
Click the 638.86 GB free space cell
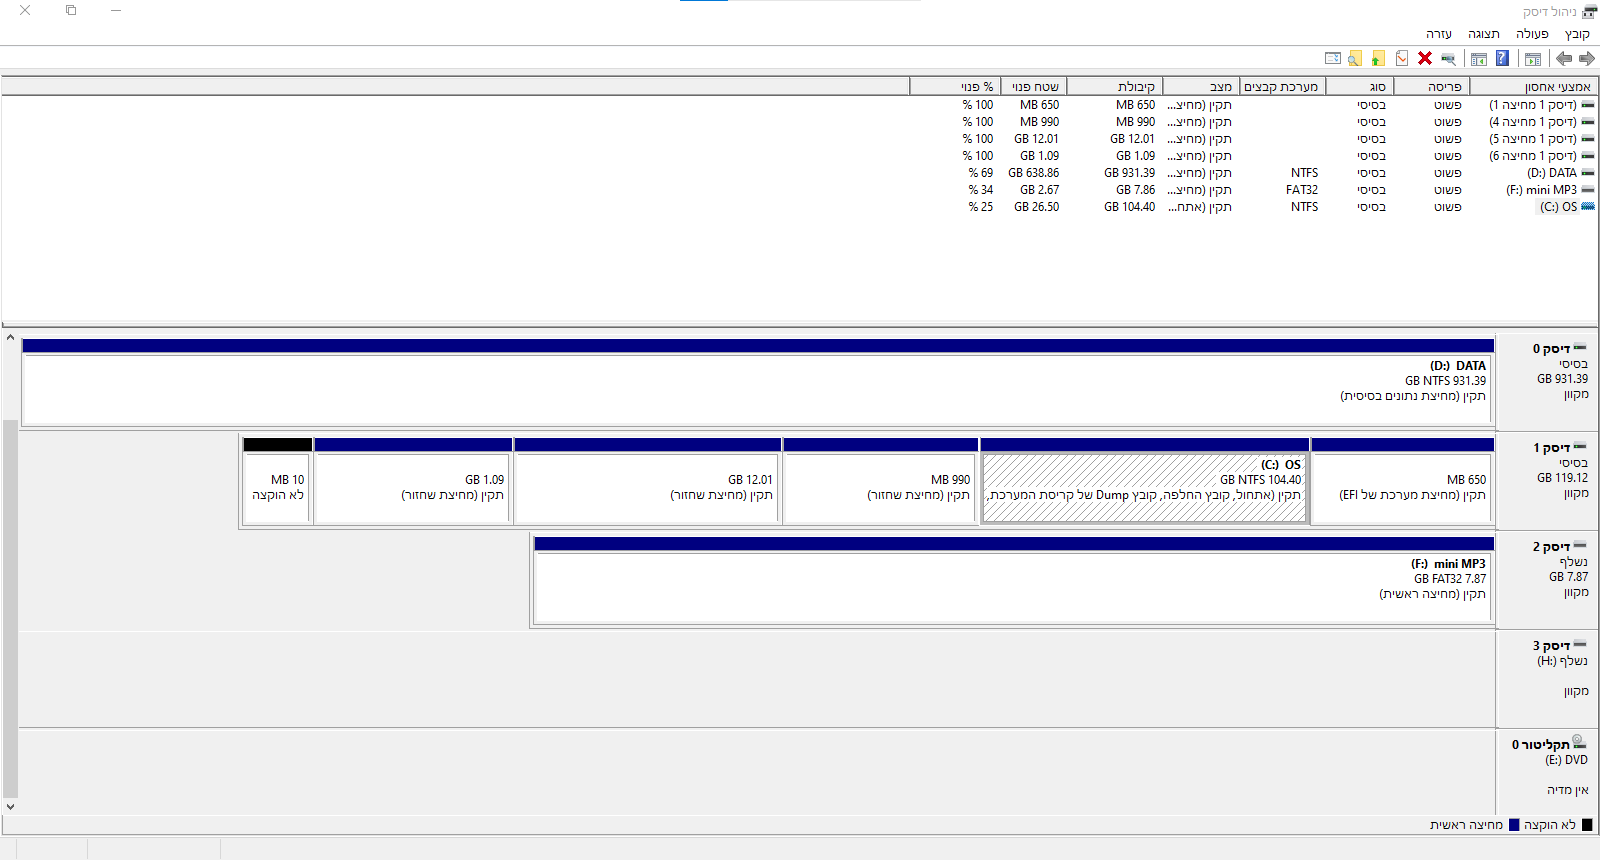(1033, 173)
